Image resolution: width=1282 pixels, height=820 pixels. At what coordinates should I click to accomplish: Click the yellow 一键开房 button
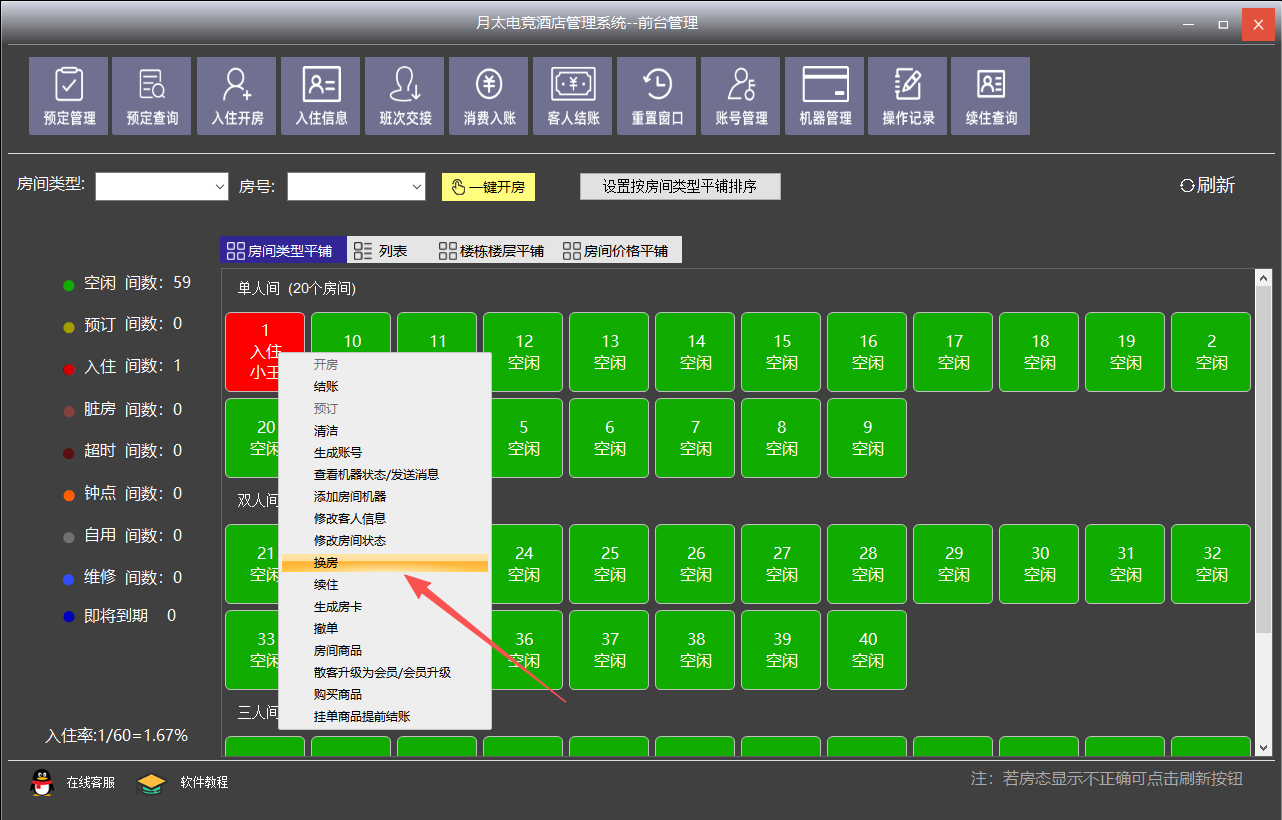point(488,187)
